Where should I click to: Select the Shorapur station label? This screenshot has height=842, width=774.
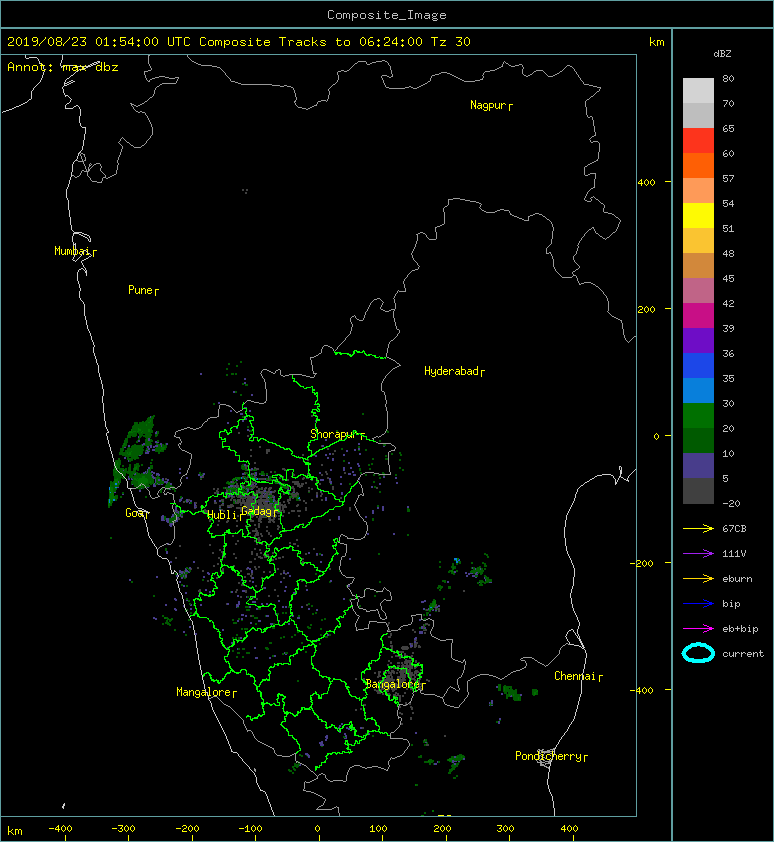(337, 434)
